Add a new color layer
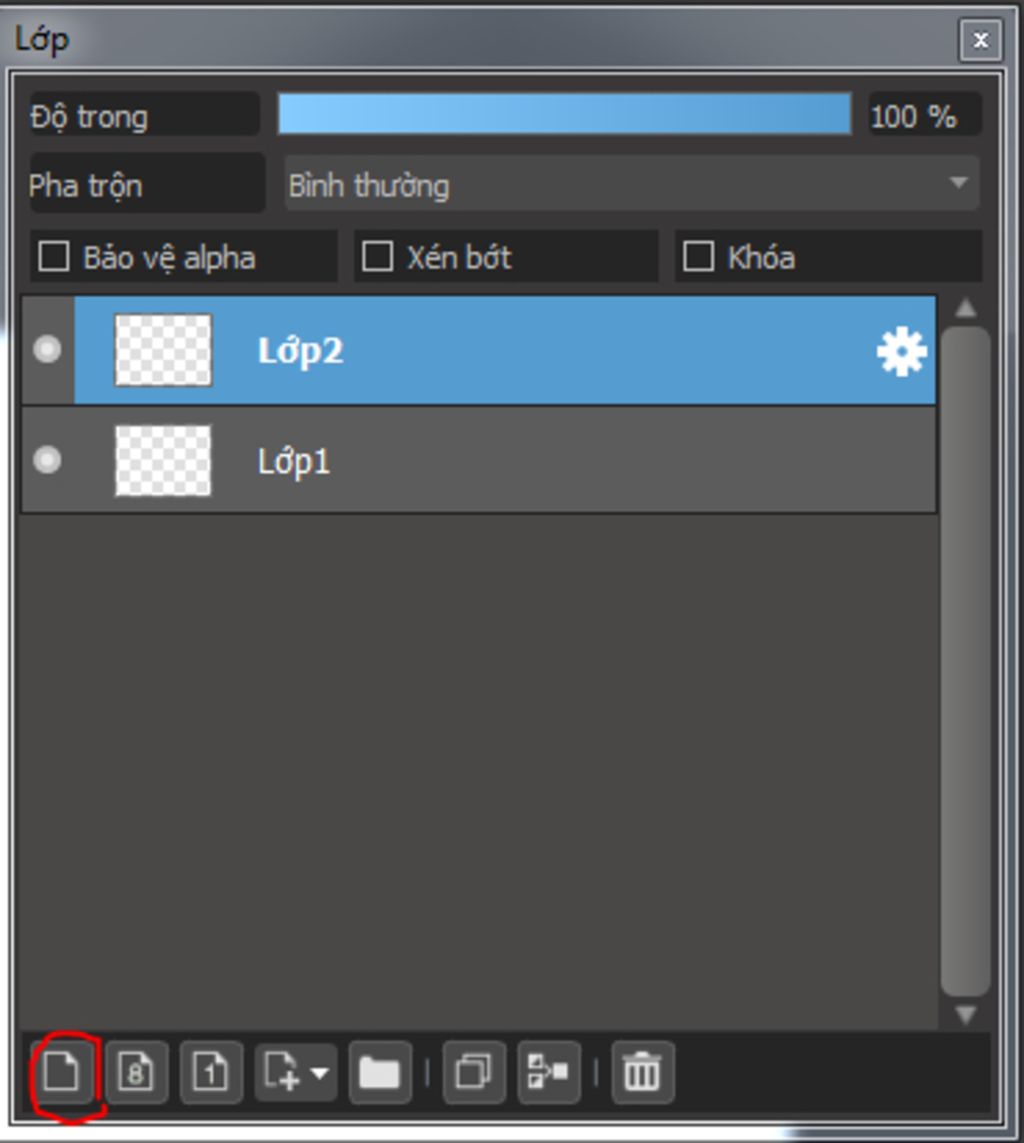 pos(62,1072)
